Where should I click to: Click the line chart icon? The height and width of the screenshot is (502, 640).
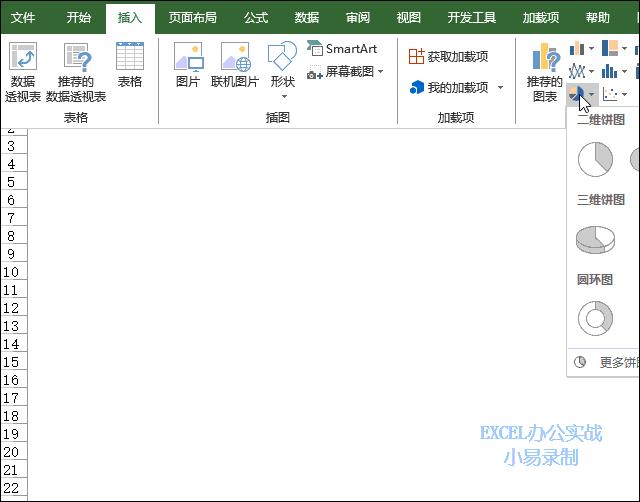[x=577, y=72]
